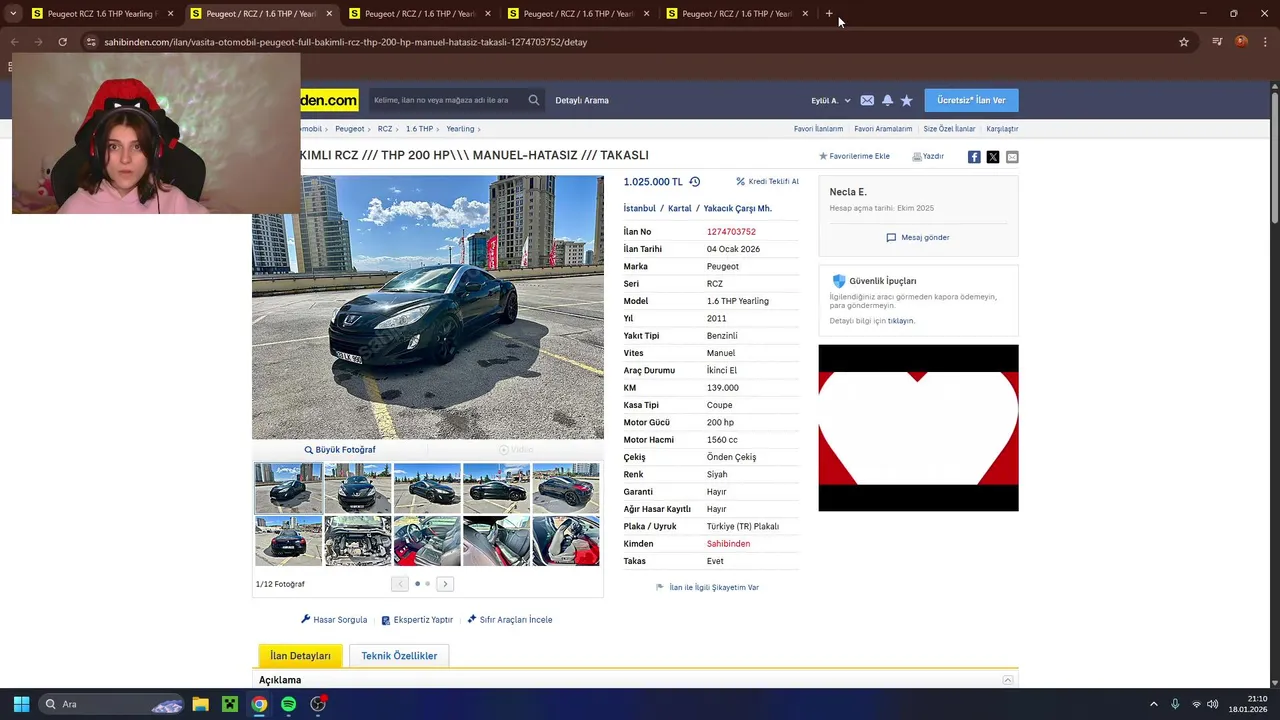The image size is (1280, 720).
Task: Click 1.6 THP breadcrumb link
Action: coord(419,129)
